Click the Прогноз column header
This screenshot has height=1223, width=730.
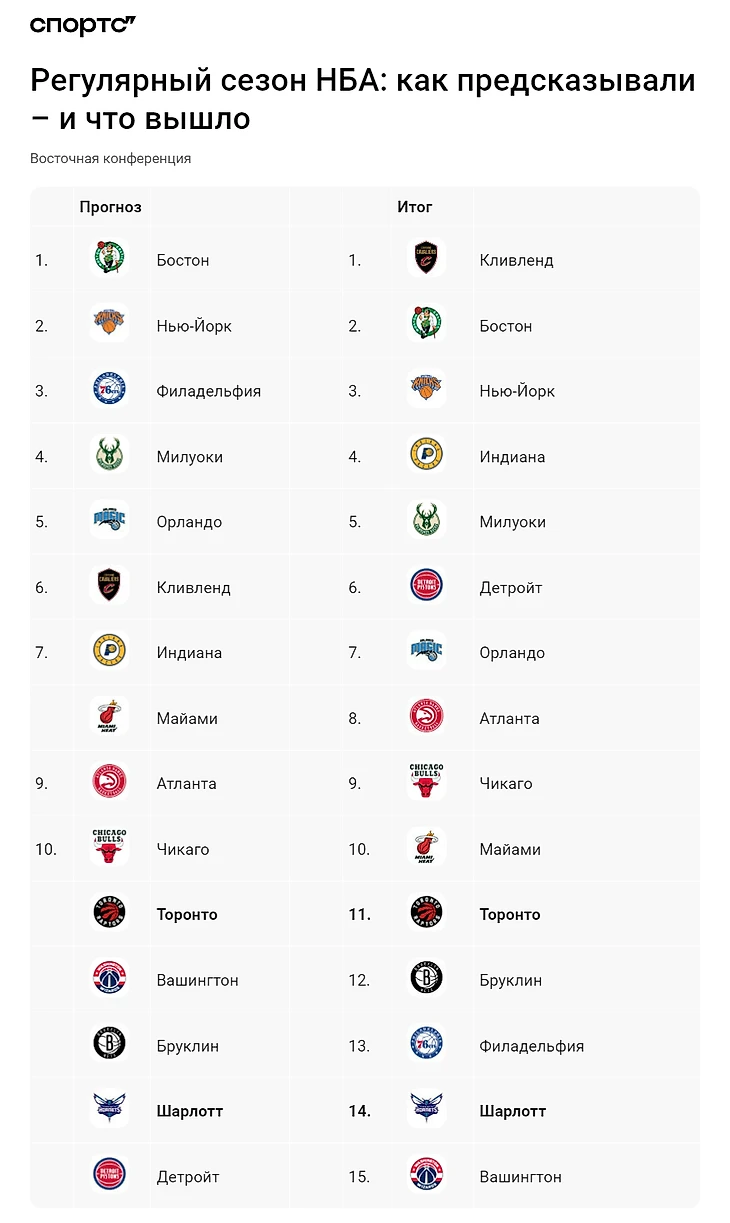click(111, 207)
